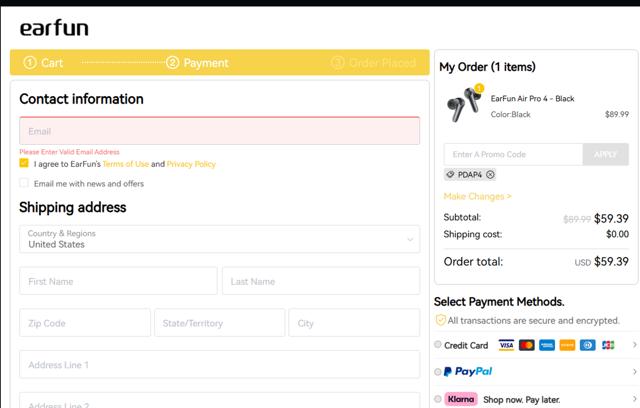This screenshot has height=408, width=640.
Task: Click the pink Klarna badge
Action: (461, 399)
